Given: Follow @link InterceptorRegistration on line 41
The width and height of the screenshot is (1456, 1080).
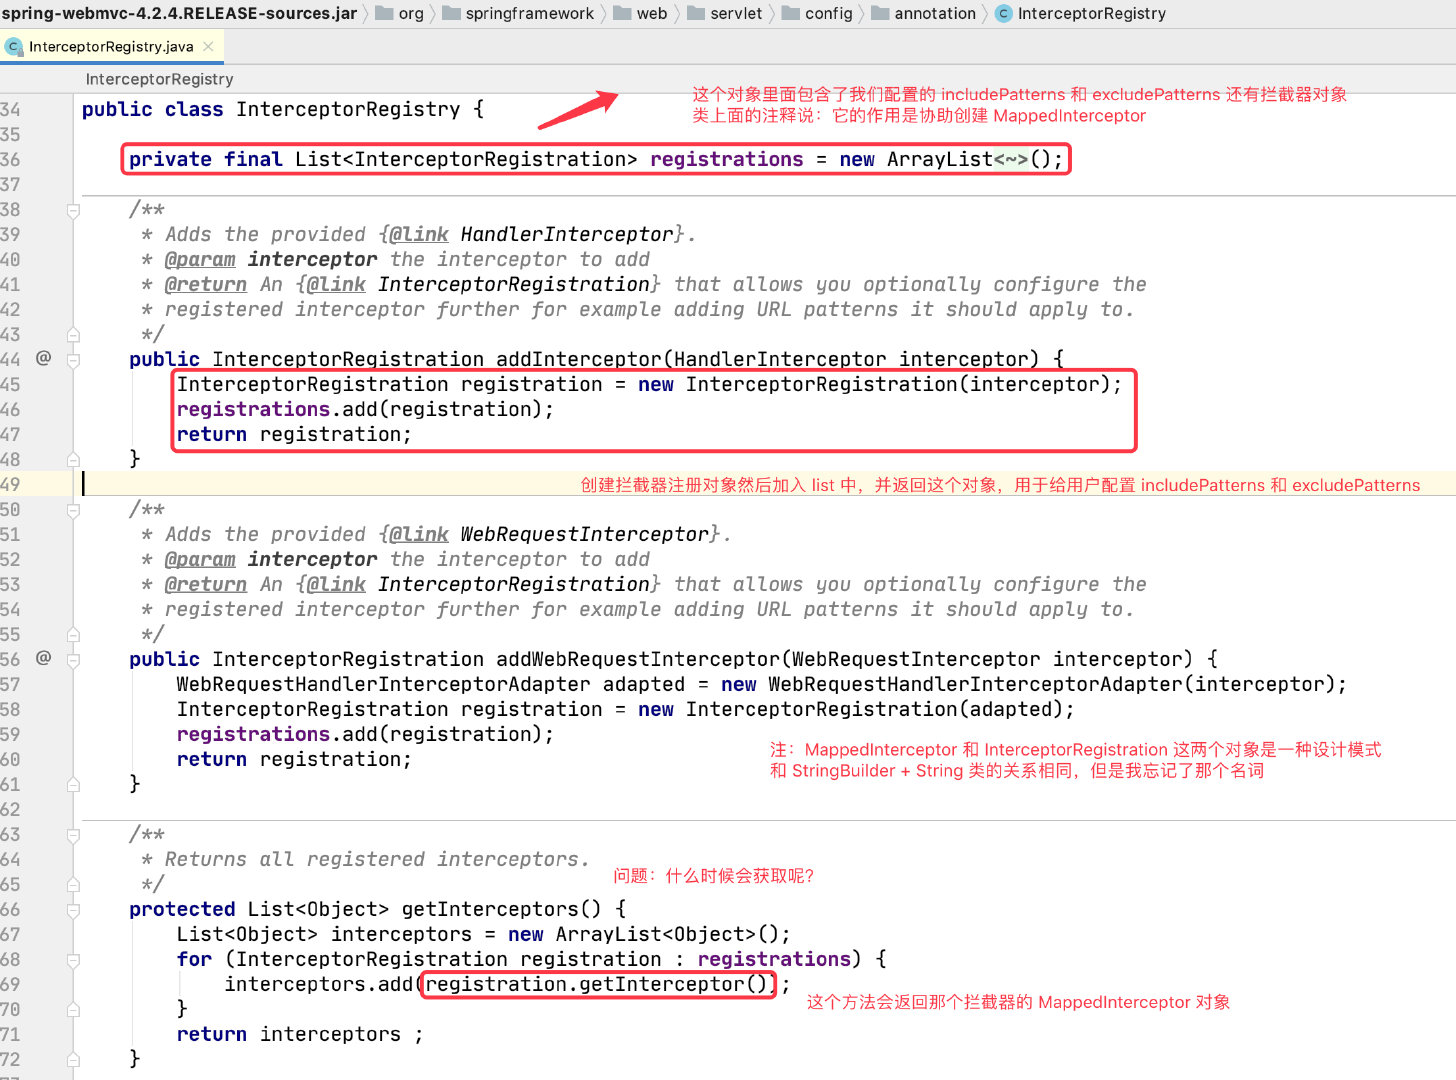Looking at the screenshot, I should click(513, 284).
